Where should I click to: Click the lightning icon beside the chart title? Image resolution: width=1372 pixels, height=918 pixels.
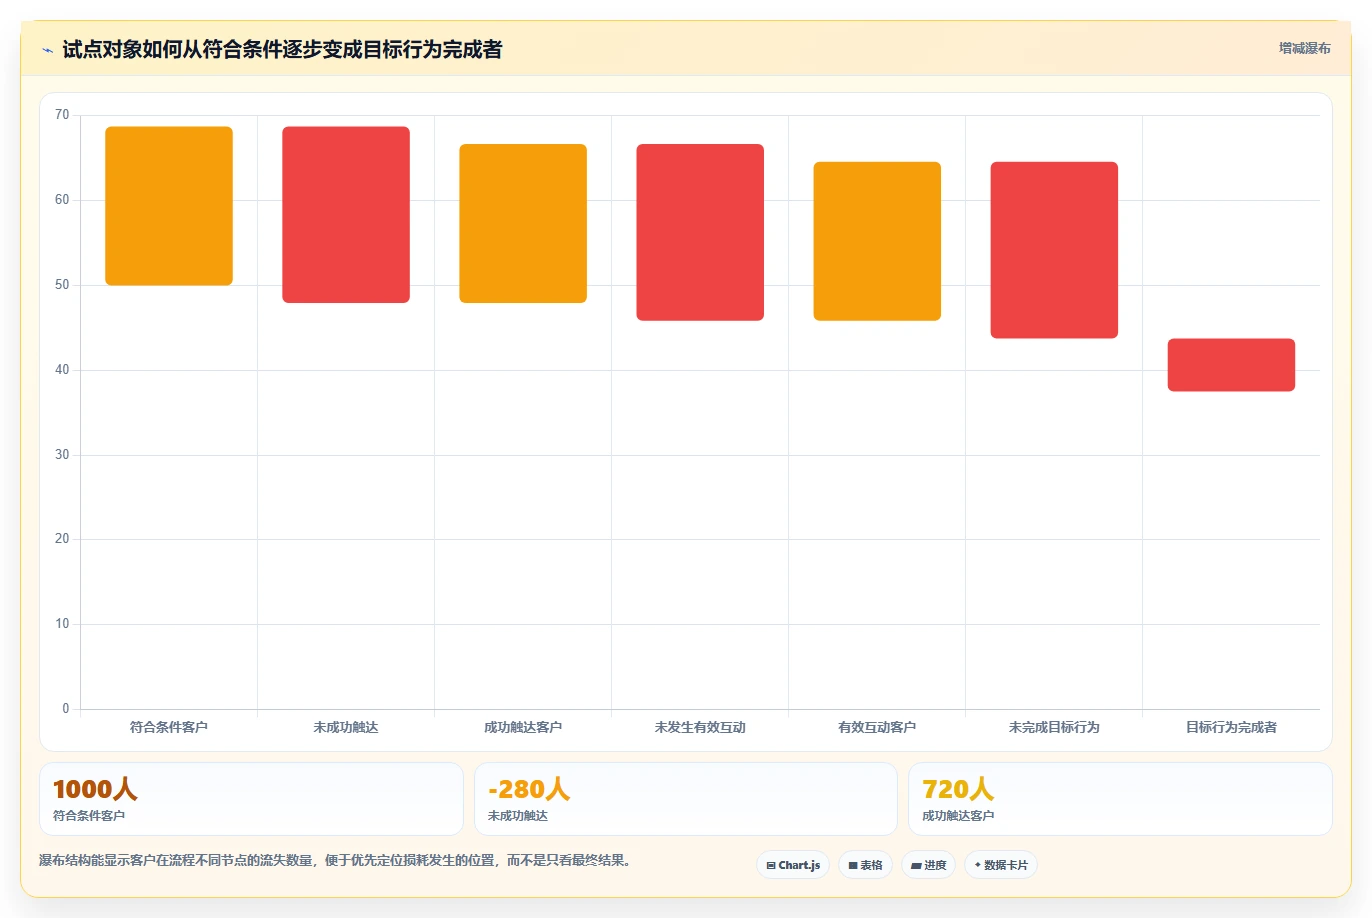coord(47,50)
